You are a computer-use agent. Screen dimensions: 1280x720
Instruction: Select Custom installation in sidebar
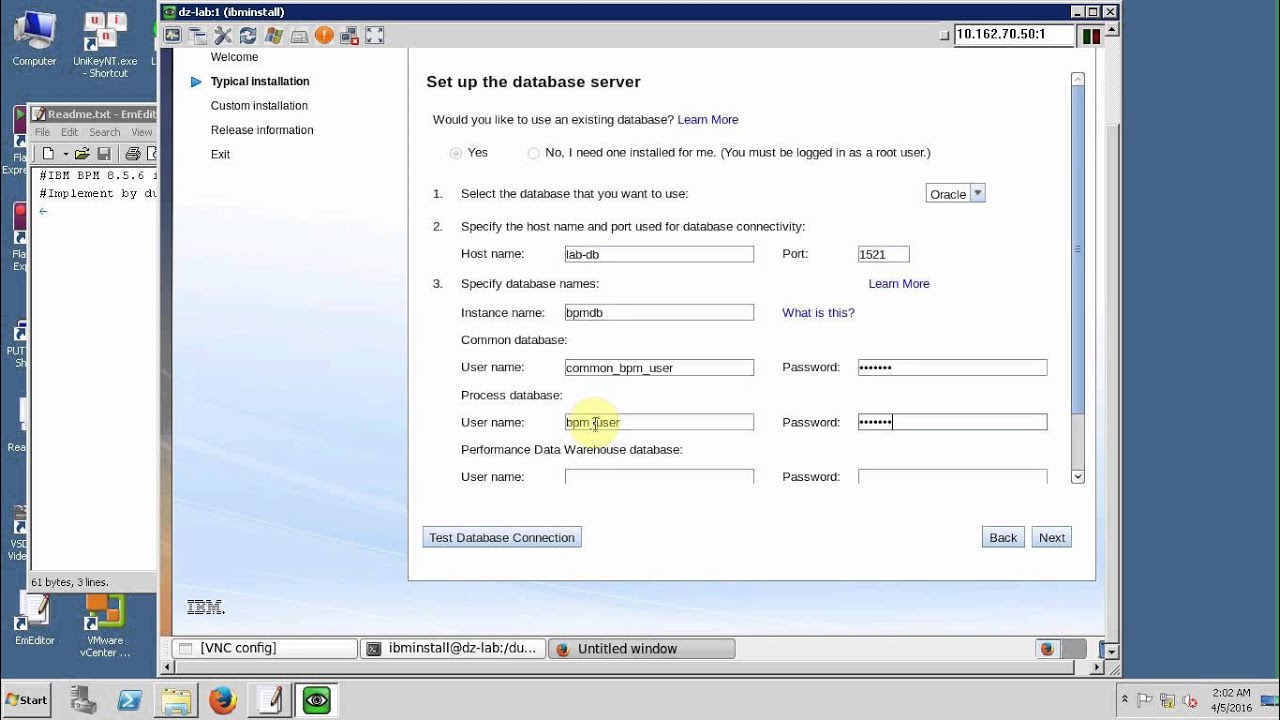click(x=259, y=106)
